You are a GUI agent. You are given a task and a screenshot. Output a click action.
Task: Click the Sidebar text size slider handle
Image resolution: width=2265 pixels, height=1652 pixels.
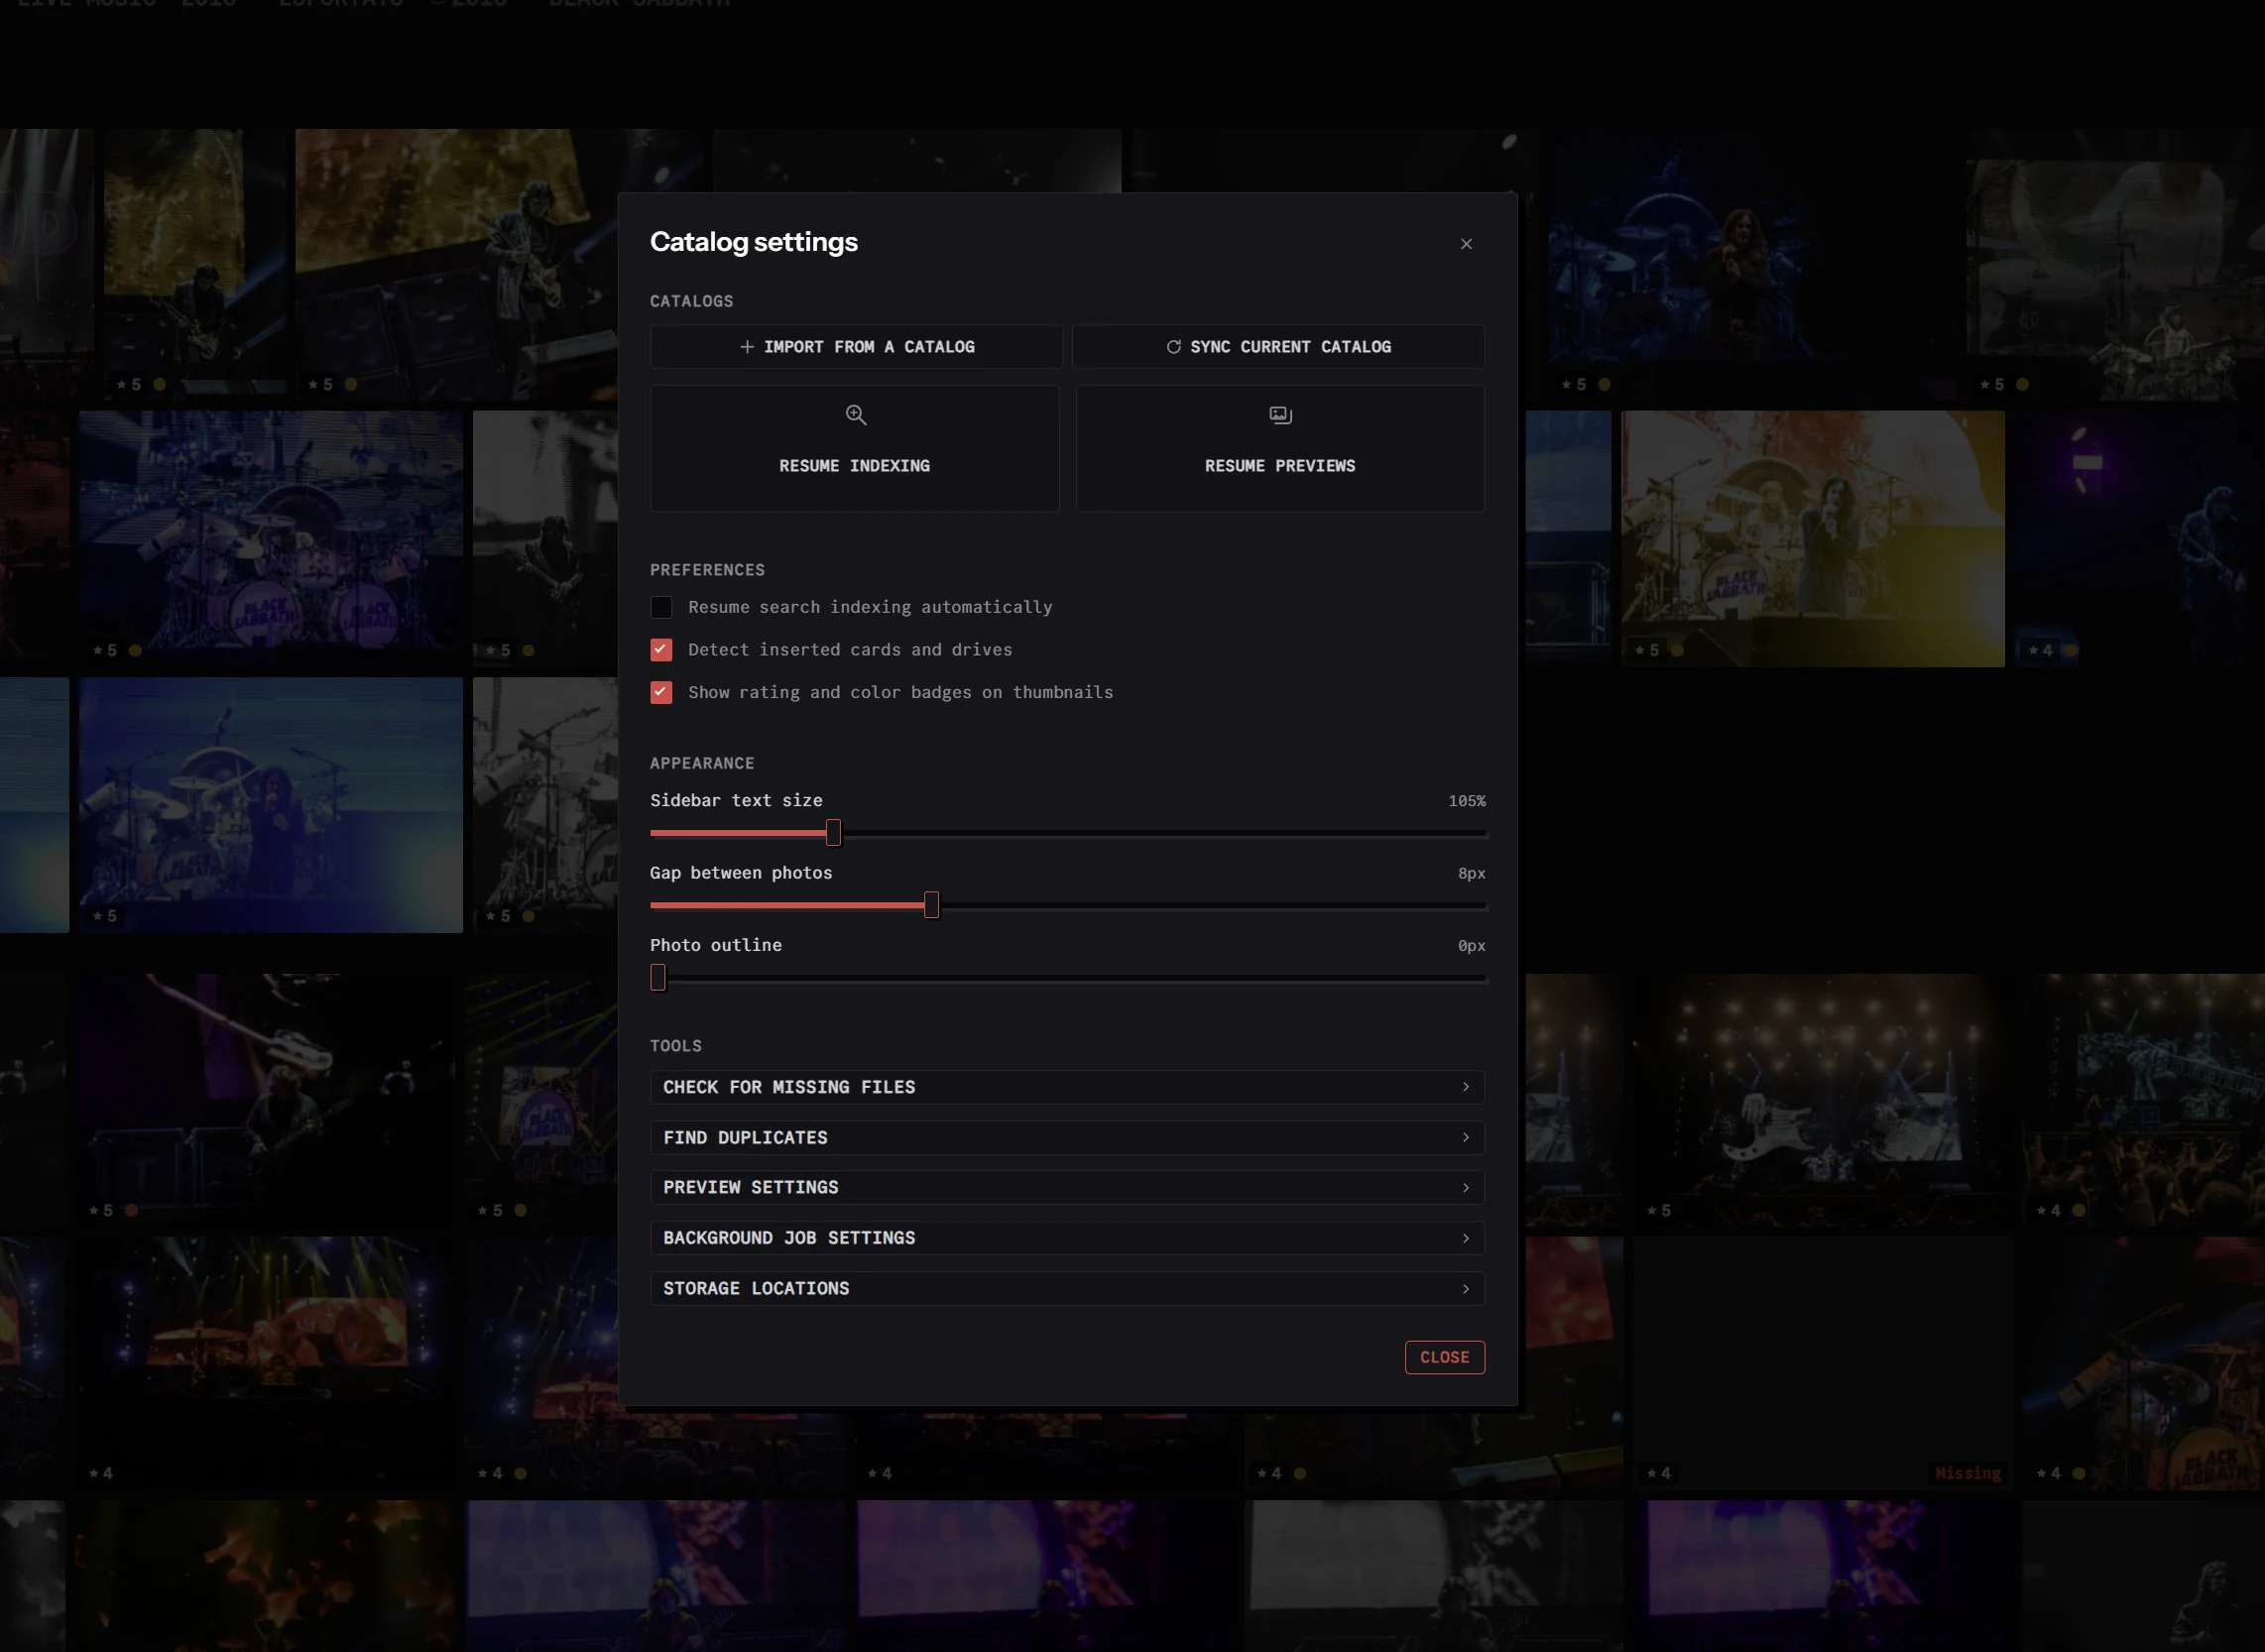point(834,833)
